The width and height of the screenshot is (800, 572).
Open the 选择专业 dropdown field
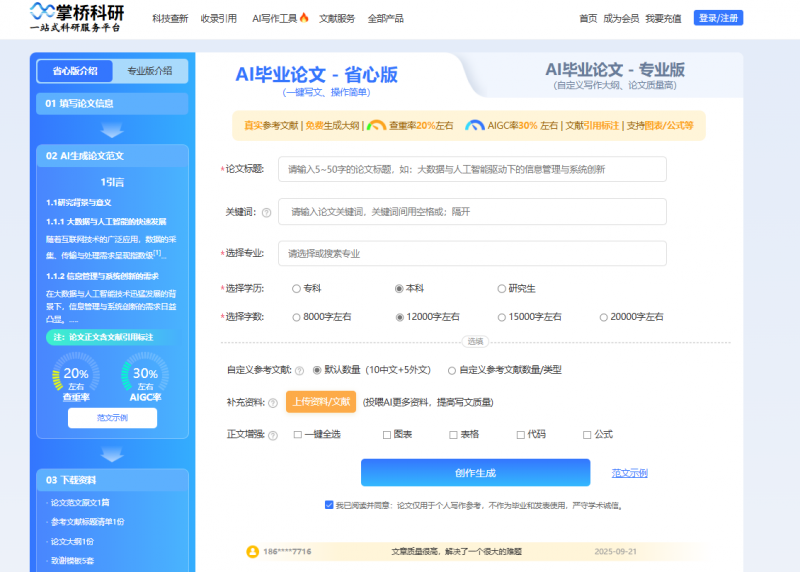[472, 254]
